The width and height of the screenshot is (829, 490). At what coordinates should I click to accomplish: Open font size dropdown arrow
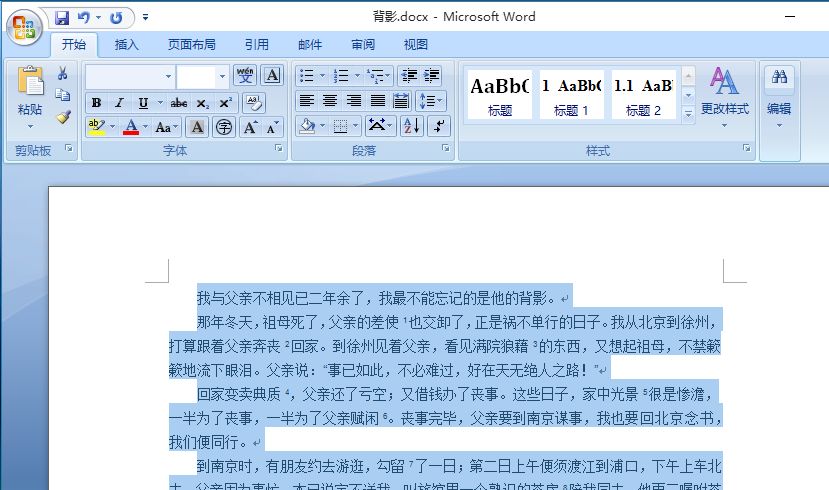223,76
